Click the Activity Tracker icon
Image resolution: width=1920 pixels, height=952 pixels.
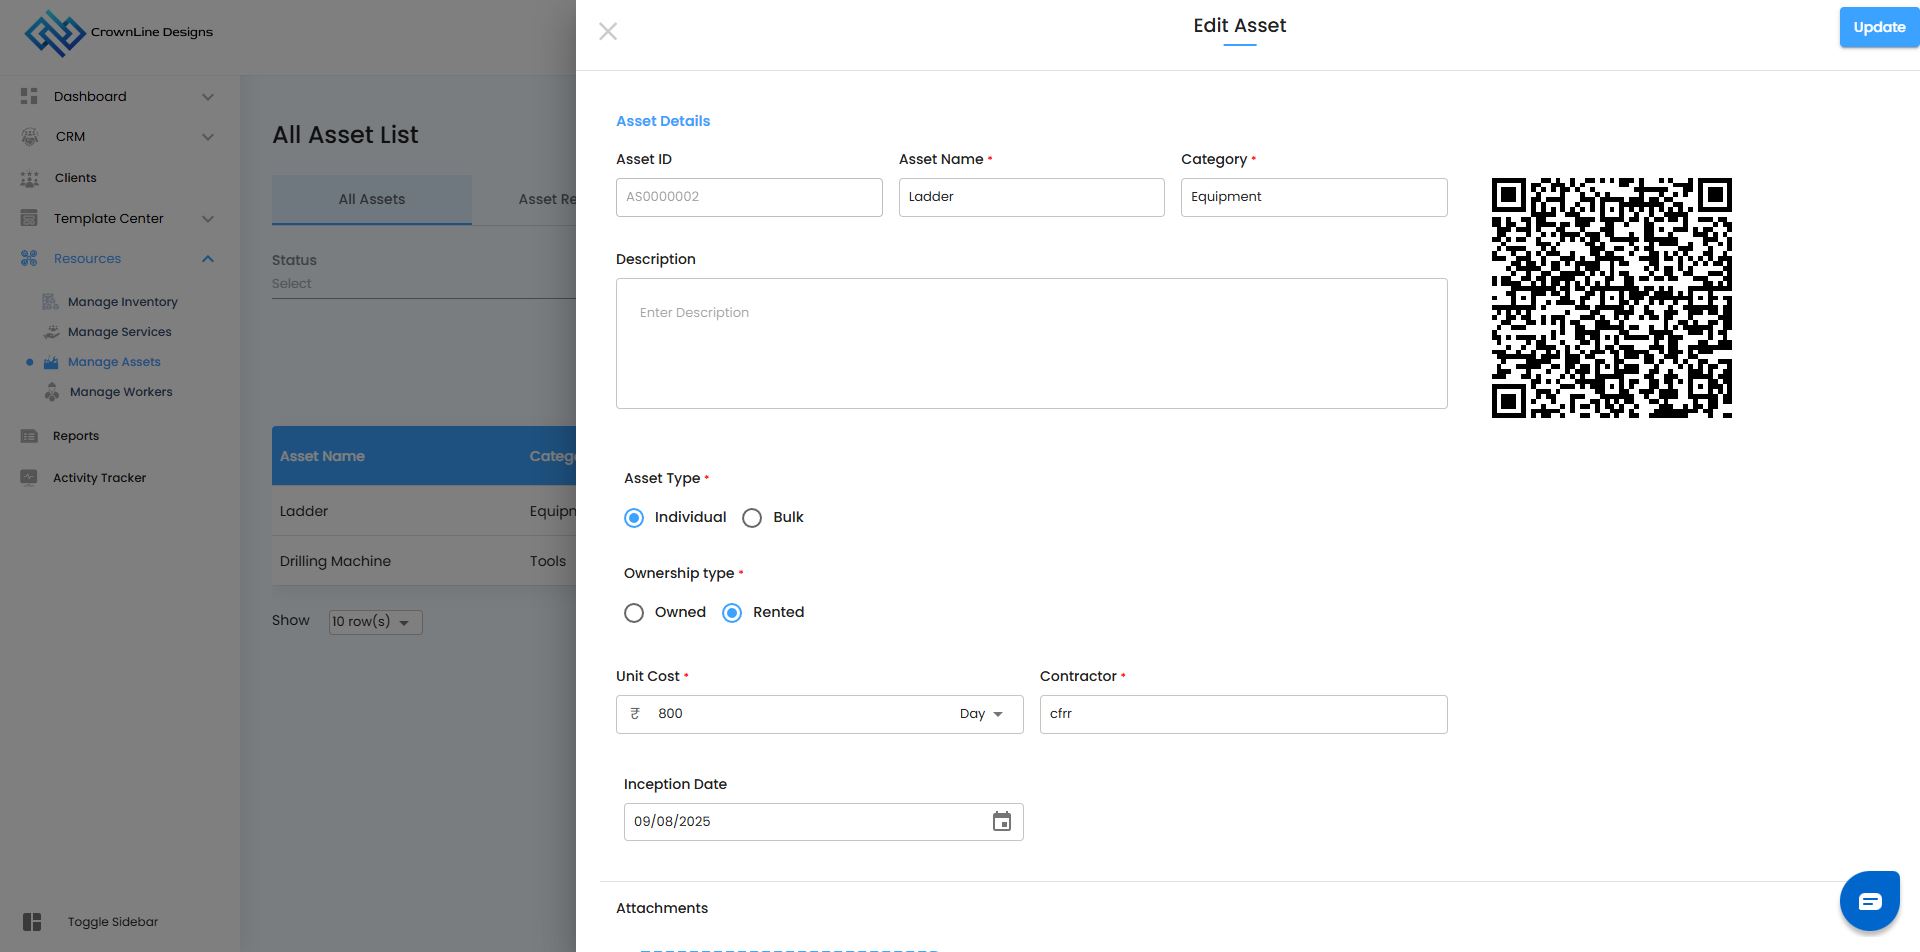pos(29,478)
